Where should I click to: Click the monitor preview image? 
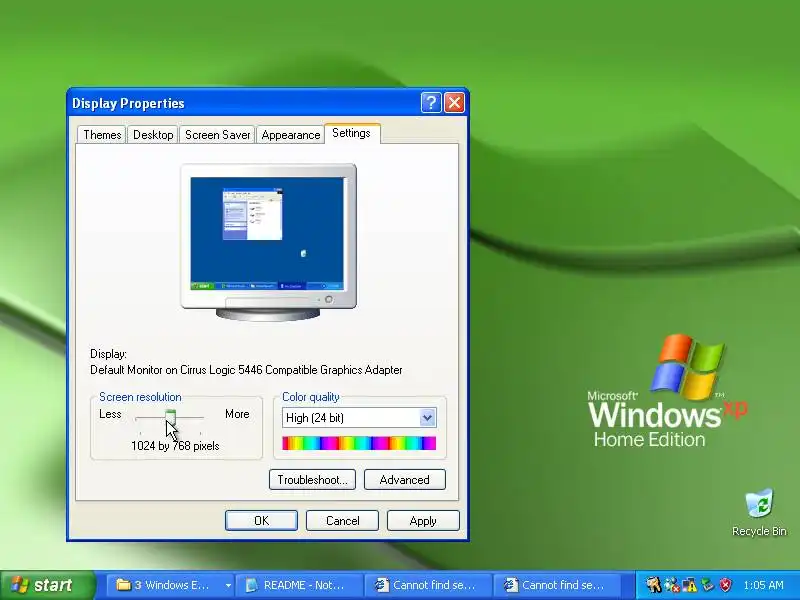tap(268, 242)
